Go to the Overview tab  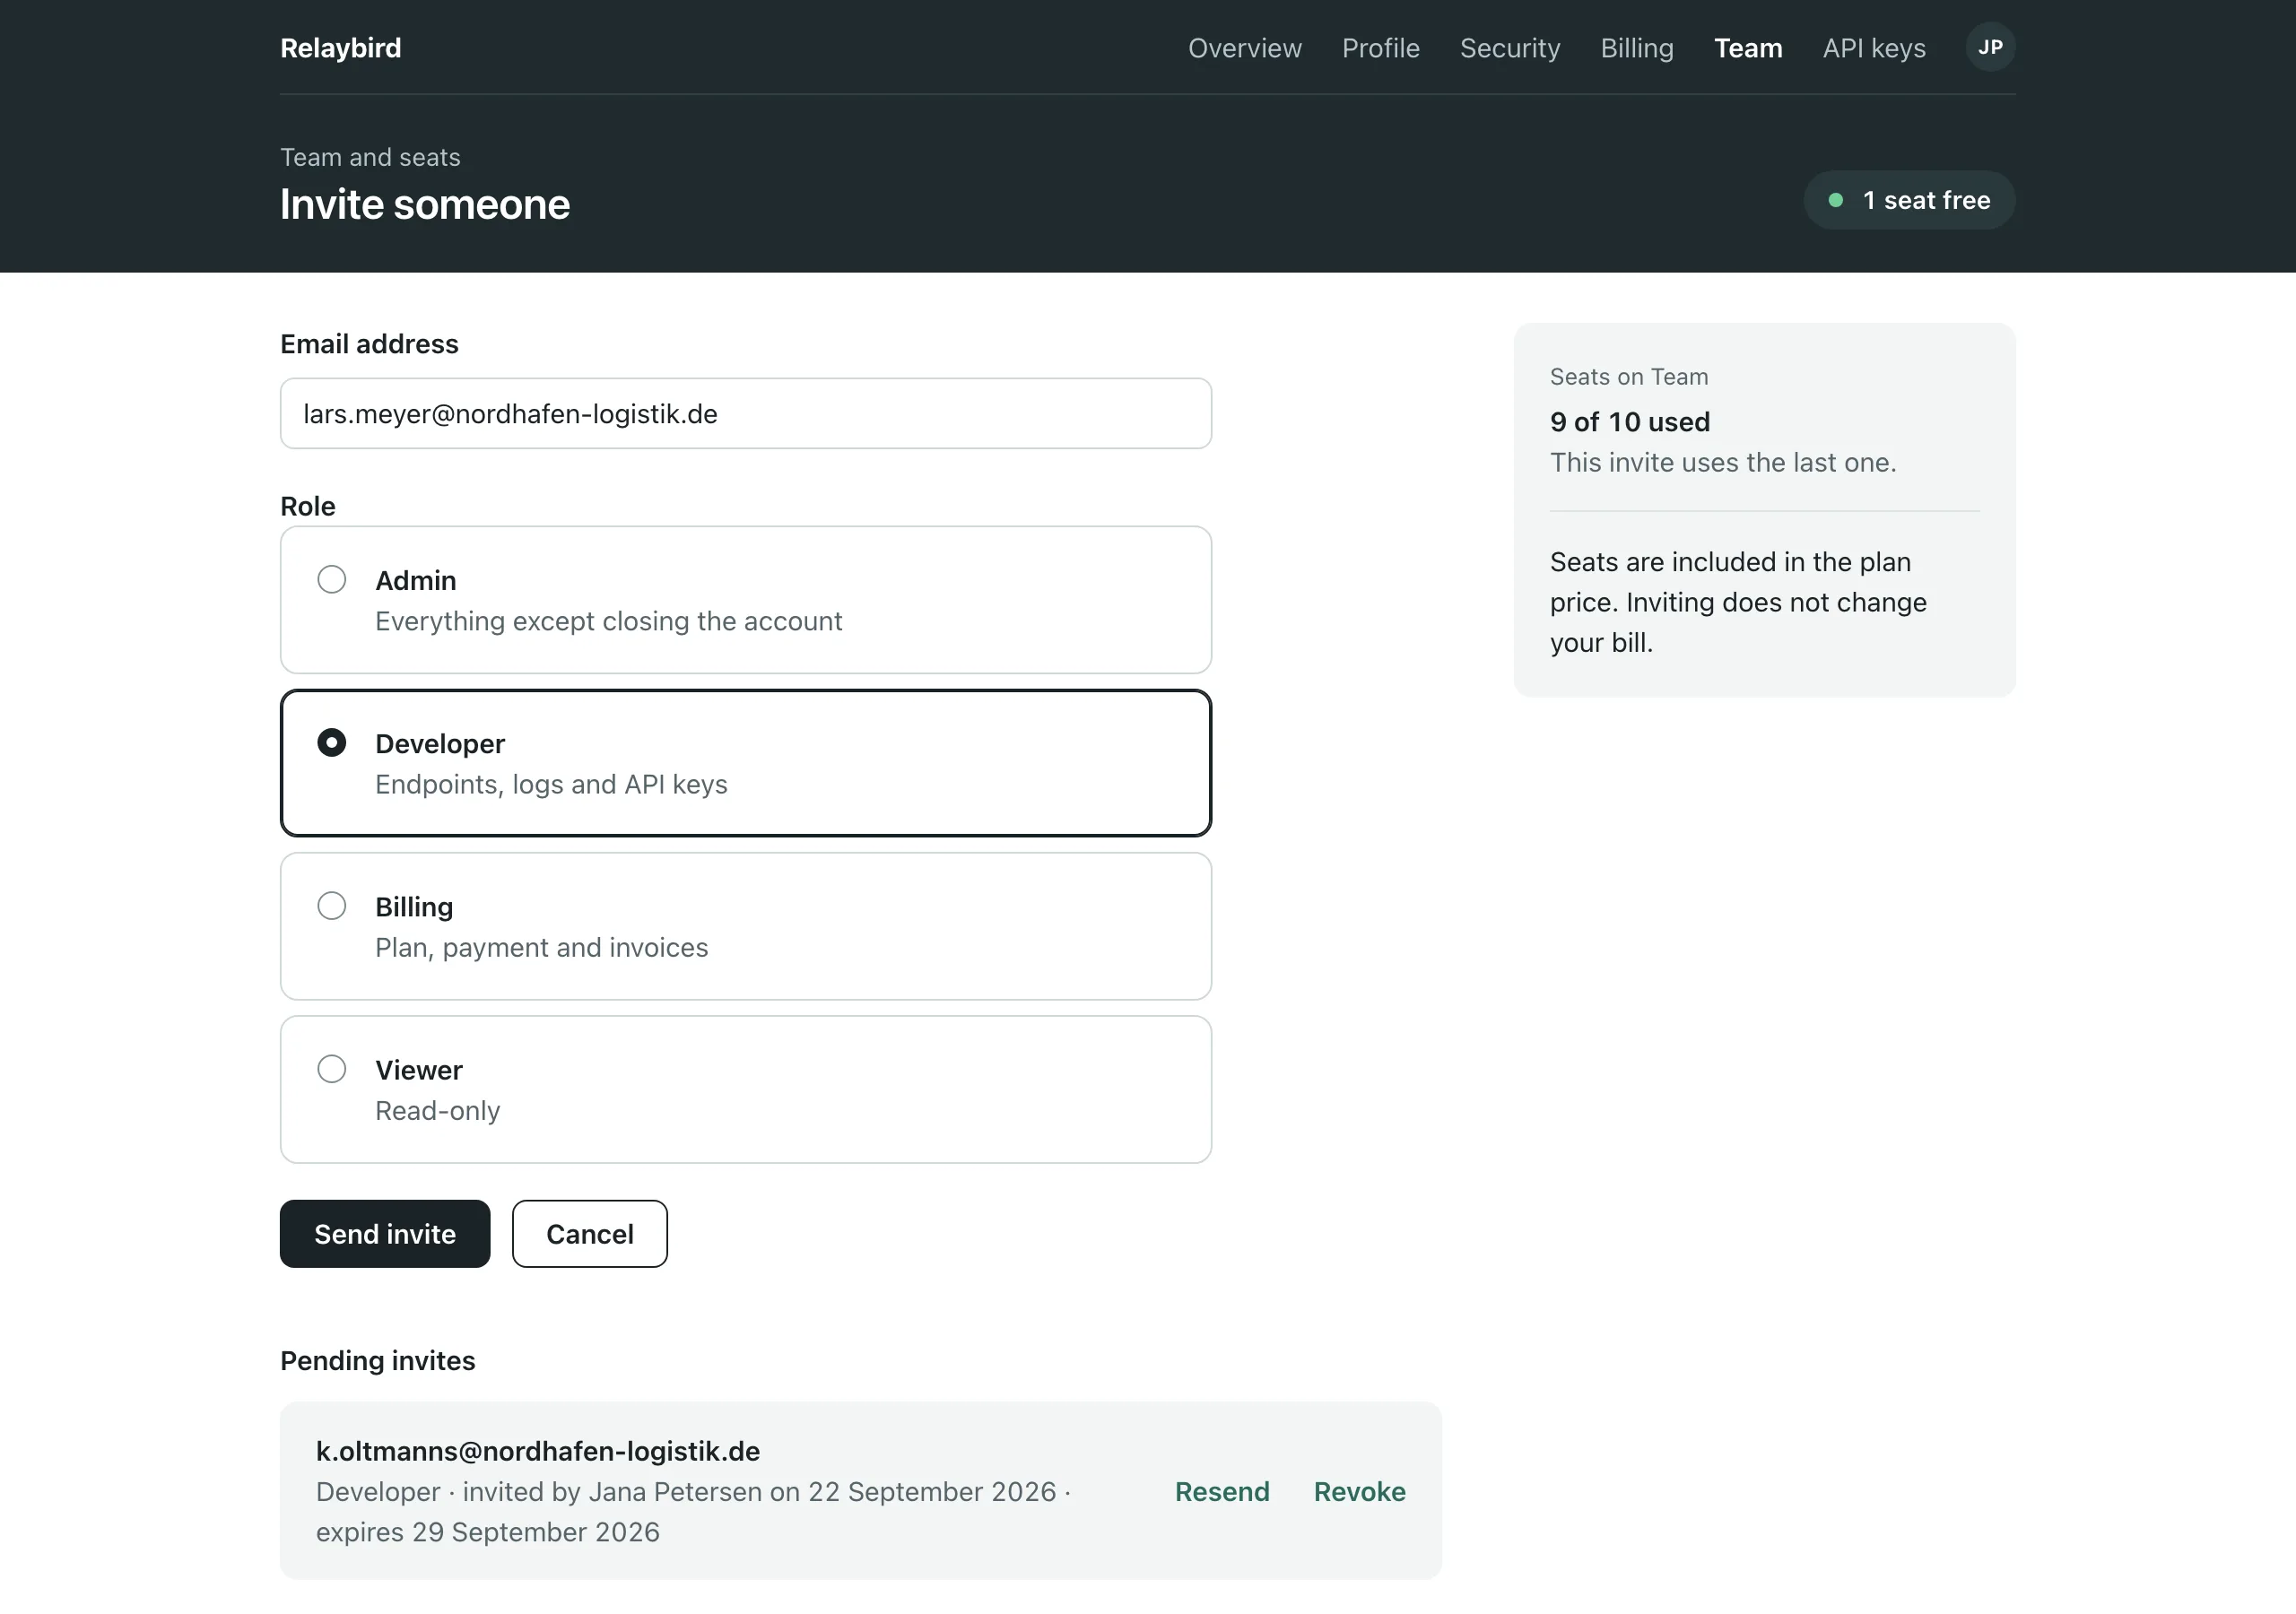(x=1244, y=48)
